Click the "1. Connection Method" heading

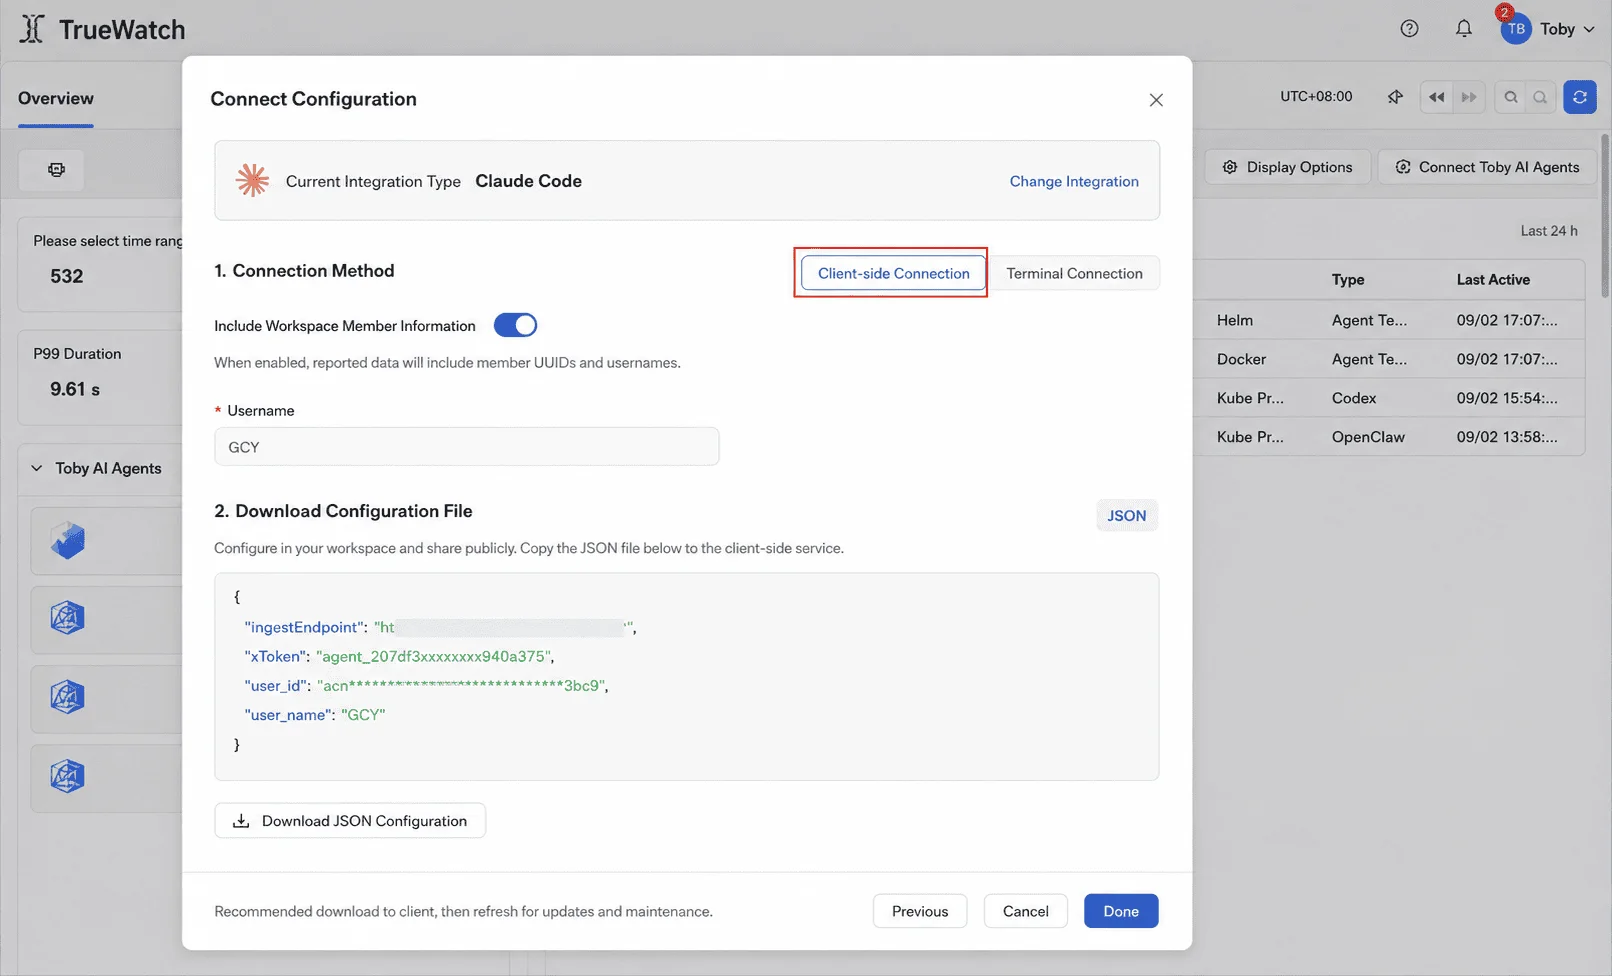pyautogui.click(x=304, y=271)
